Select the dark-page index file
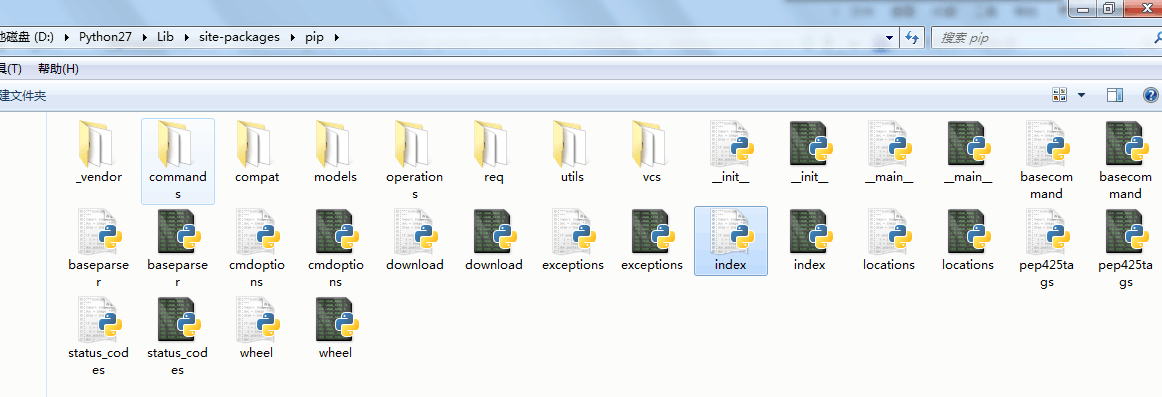 [810, 241]
